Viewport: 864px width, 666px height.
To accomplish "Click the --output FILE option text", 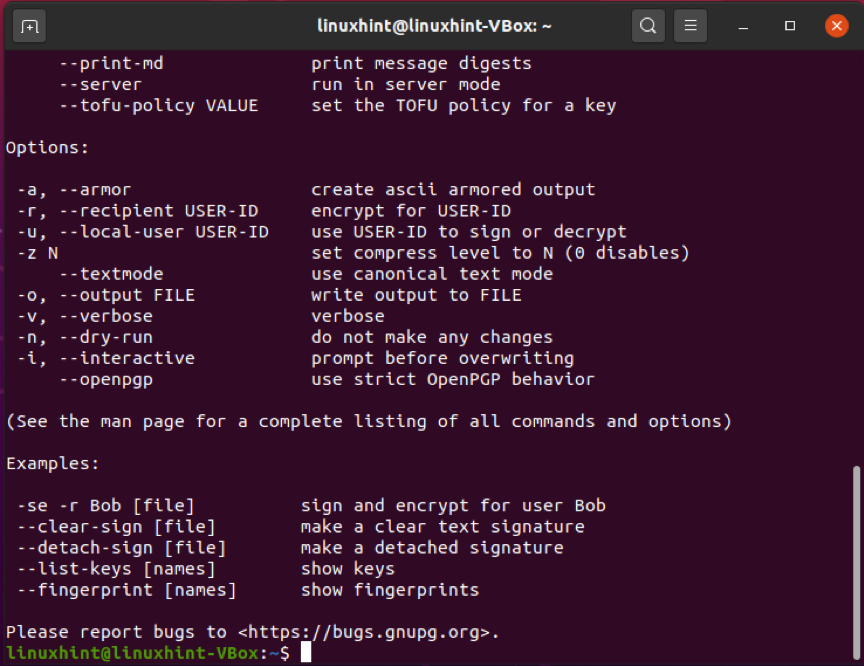I will pos(127,295).
